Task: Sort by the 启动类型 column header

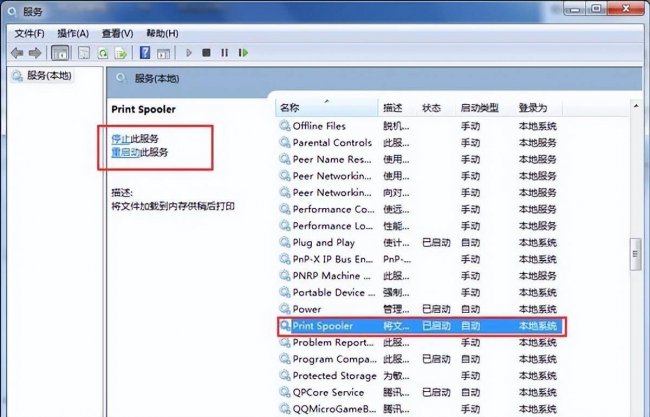Action: click(x=485, y=108)
